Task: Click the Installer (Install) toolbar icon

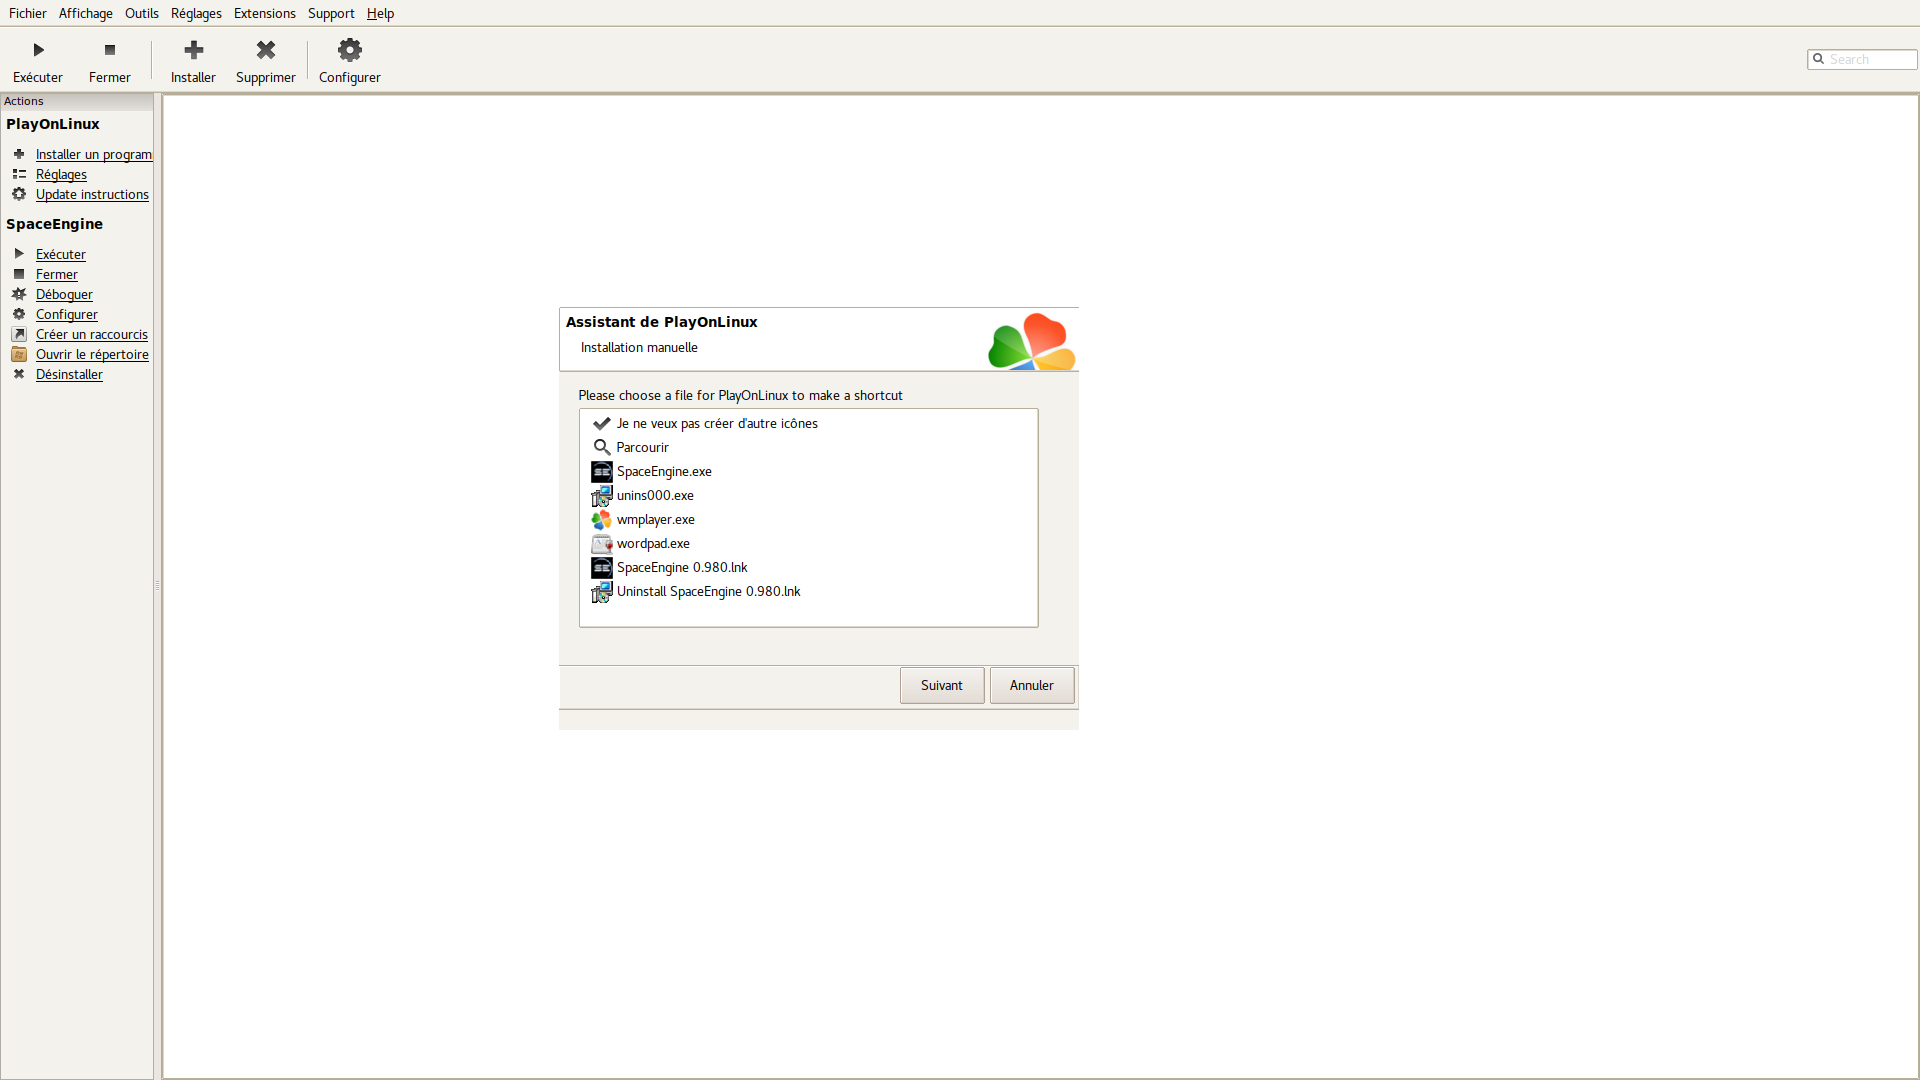Action: [193, 59]
